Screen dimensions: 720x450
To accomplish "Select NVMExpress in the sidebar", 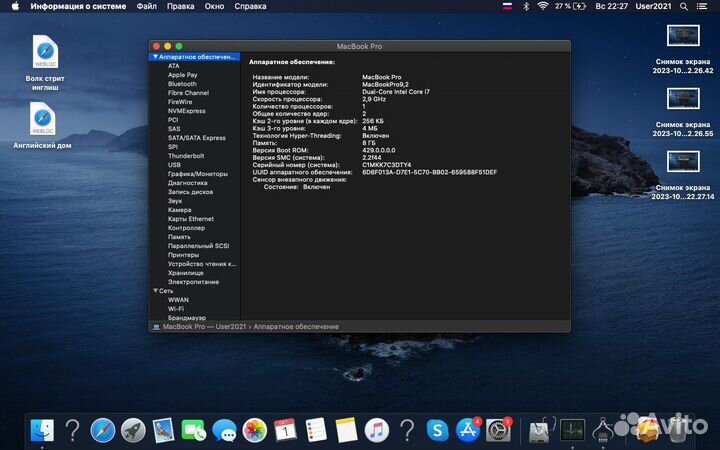I will click(187, 111).
